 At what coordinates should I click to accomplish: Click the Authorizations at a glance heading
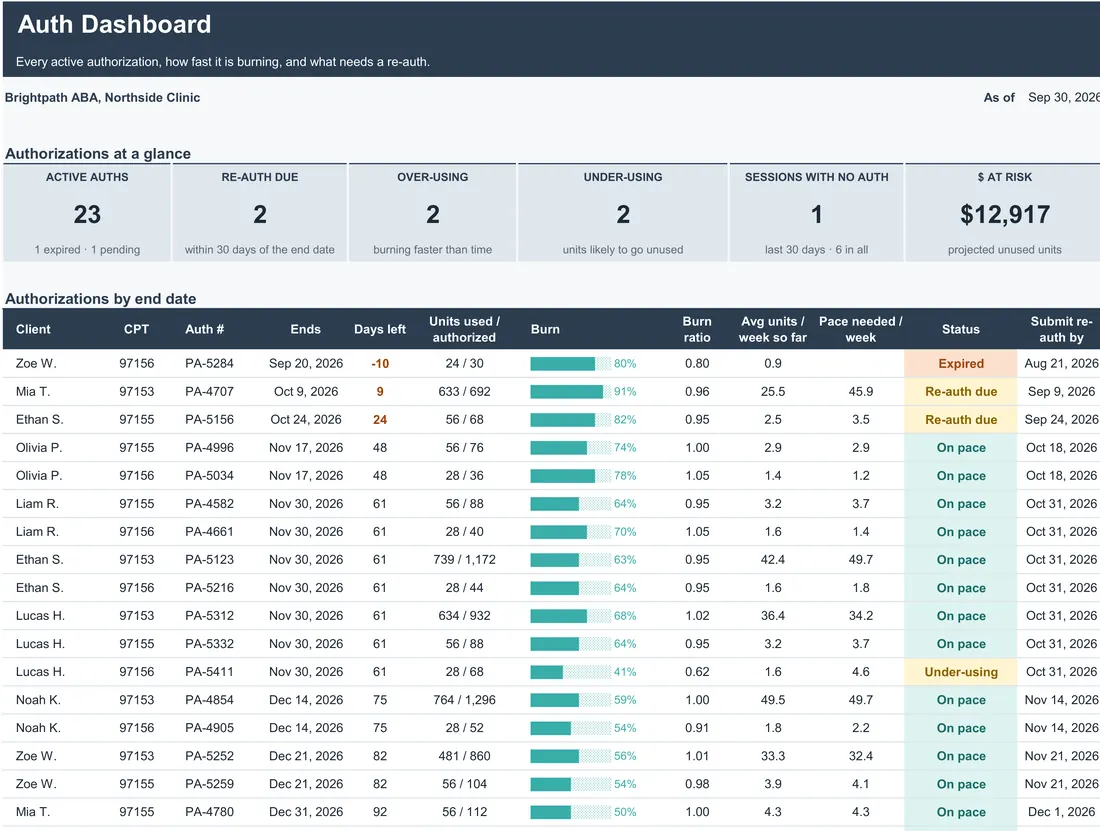pyautogui.click(x=98, y=154)
